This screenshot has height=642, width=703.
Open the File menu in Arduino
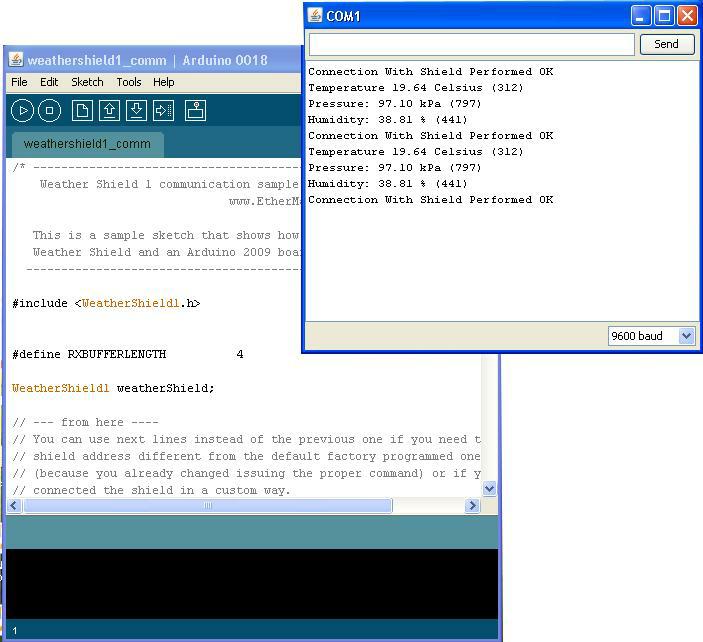[19, 82]
